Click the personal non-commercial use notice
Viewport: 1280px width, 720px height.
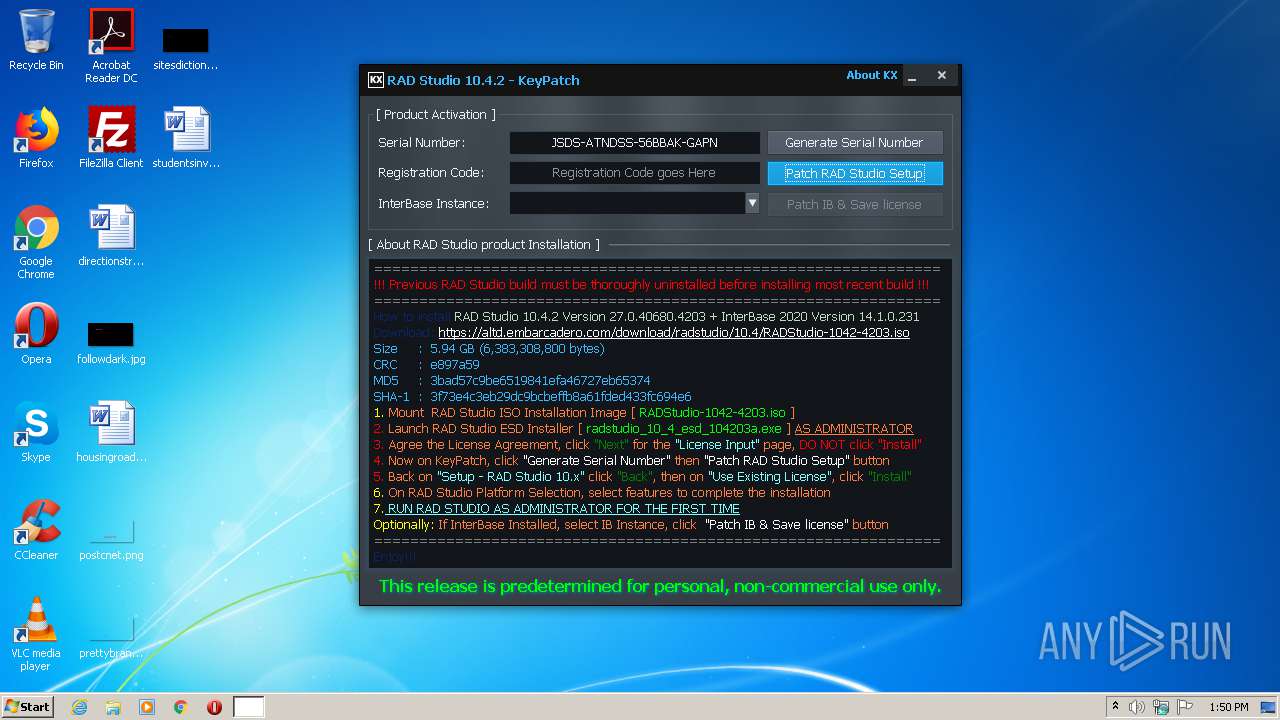coord(660,587)
